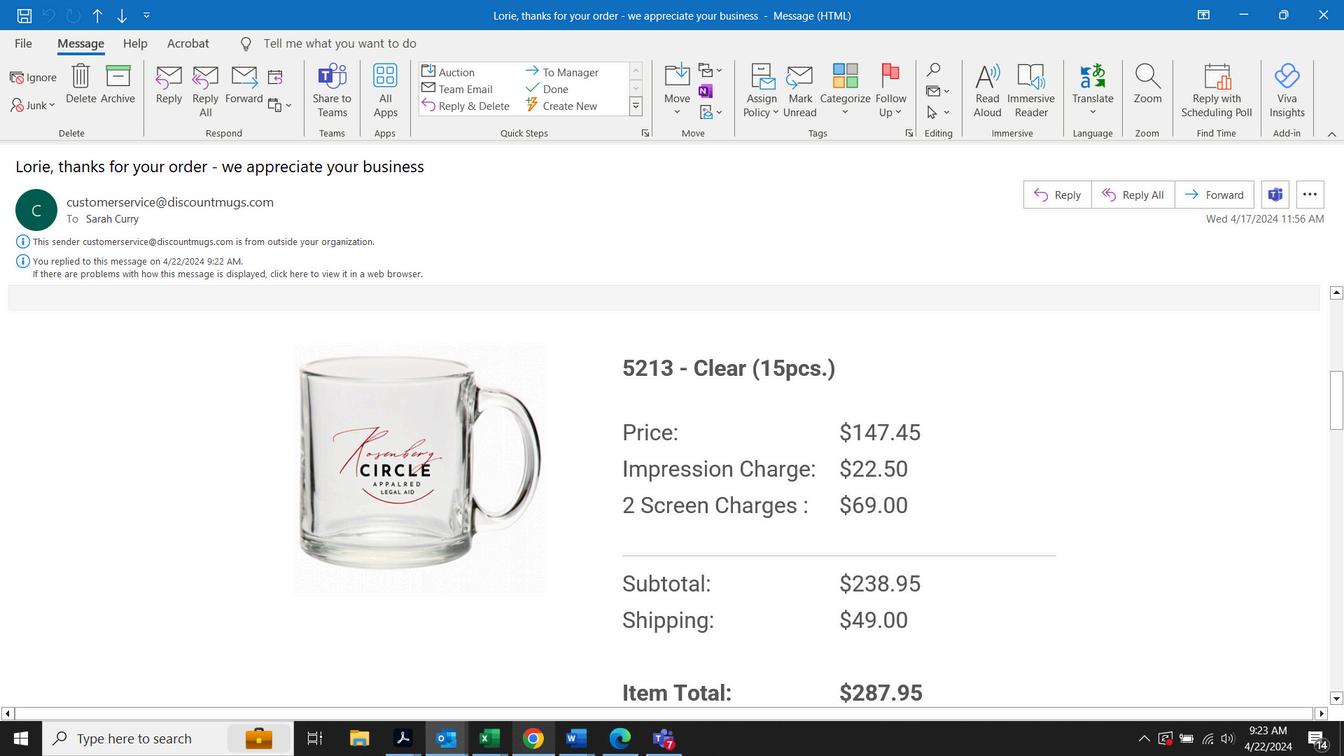Go to the next item with the down arrow
The image size is (1344, 756).
click(122, 15)
